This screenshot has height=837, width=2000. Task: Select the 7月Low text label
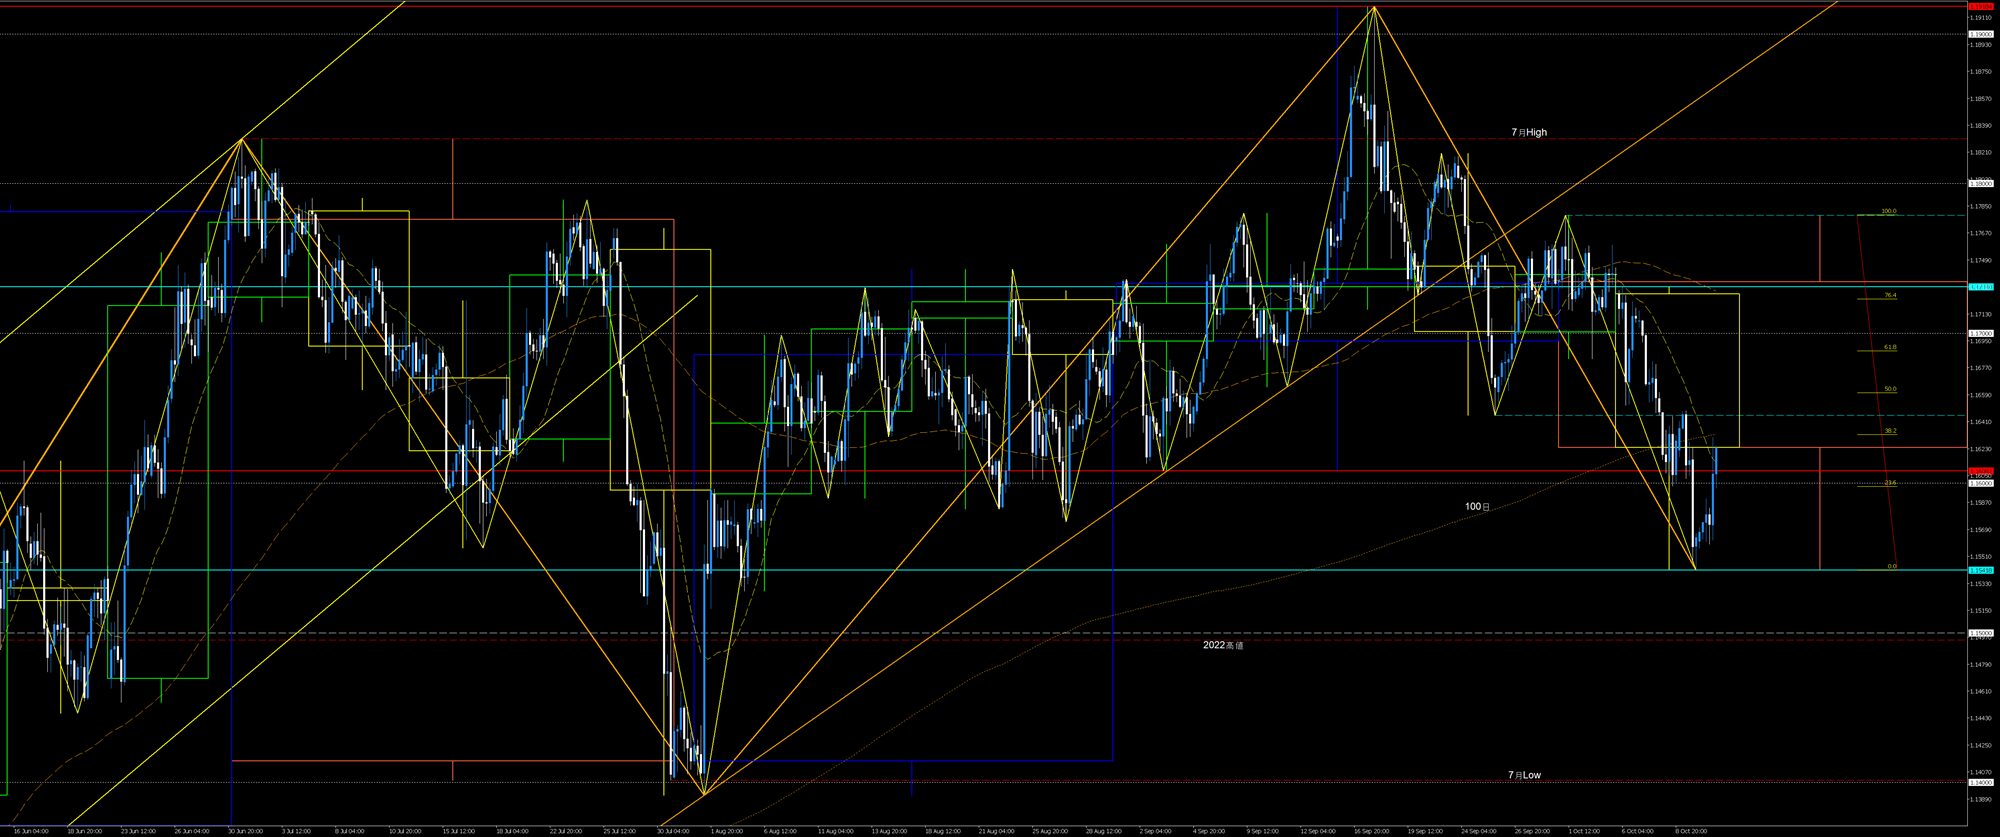pyautogui.click(x=1524, y=775)
